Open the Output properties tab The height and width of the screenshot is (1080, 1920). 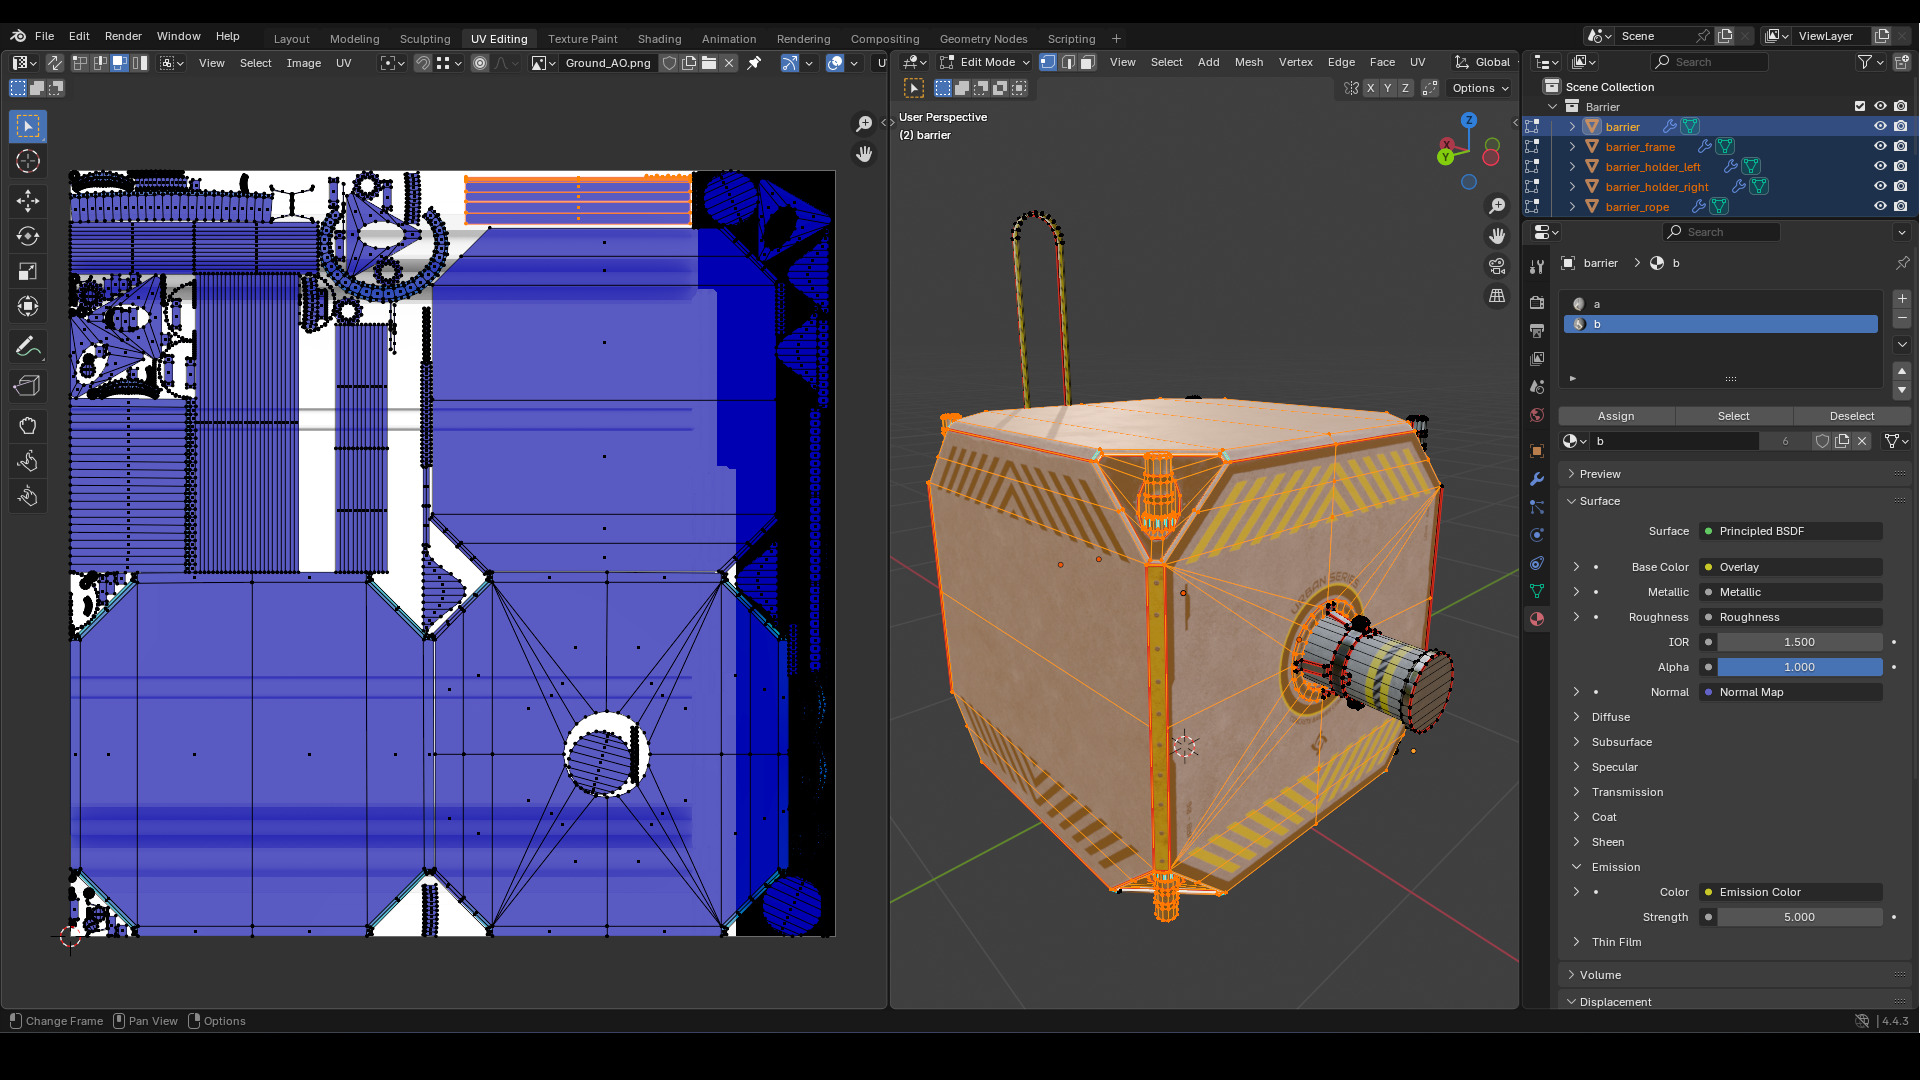1537,330
